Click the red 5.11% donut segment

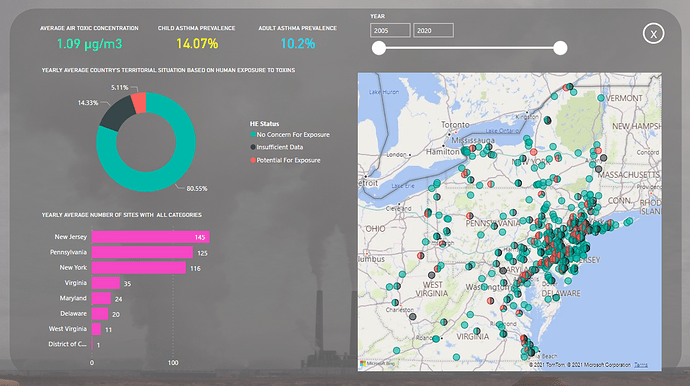tap(139, 103)
